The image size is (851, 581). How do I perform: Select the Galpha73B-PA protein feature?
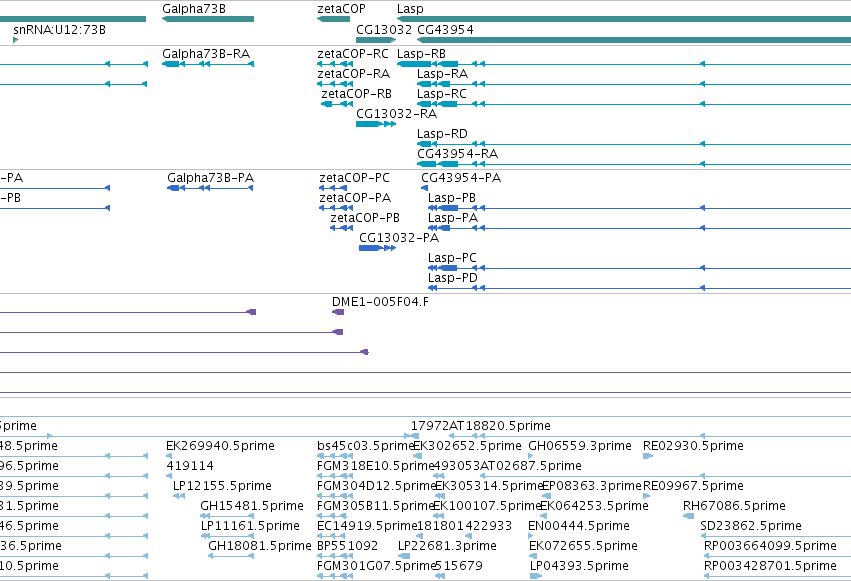210,188
